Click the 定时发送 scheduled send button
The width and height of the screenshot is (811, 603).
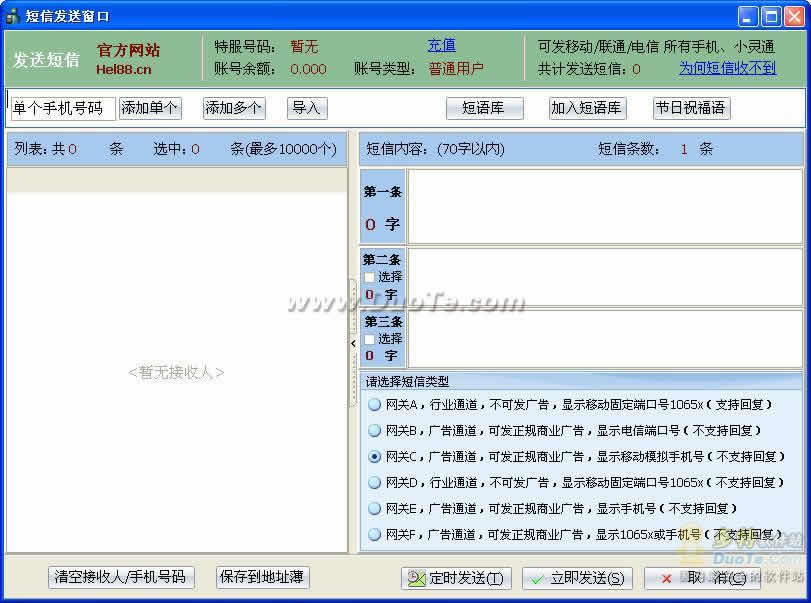pyautogui.click(x=457, y=578)
